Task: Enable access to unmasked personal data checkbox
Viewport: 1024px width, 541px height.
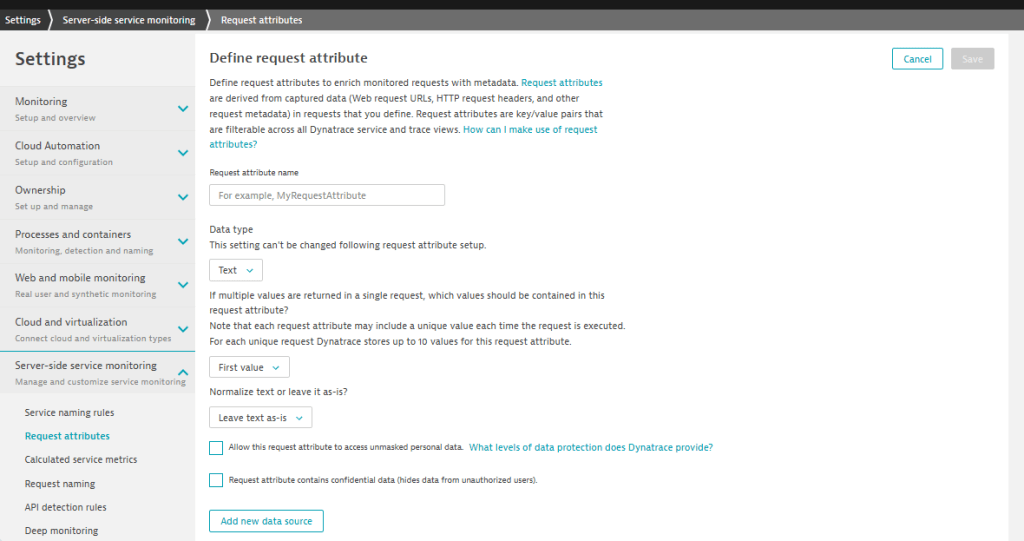Action: click(x=216, y=448)
